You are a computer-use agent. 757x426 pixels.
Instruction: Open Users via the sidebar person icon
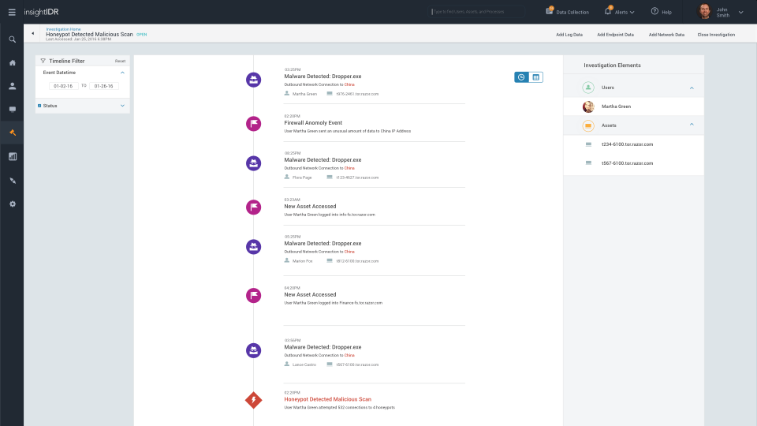[x=12, y=86]
